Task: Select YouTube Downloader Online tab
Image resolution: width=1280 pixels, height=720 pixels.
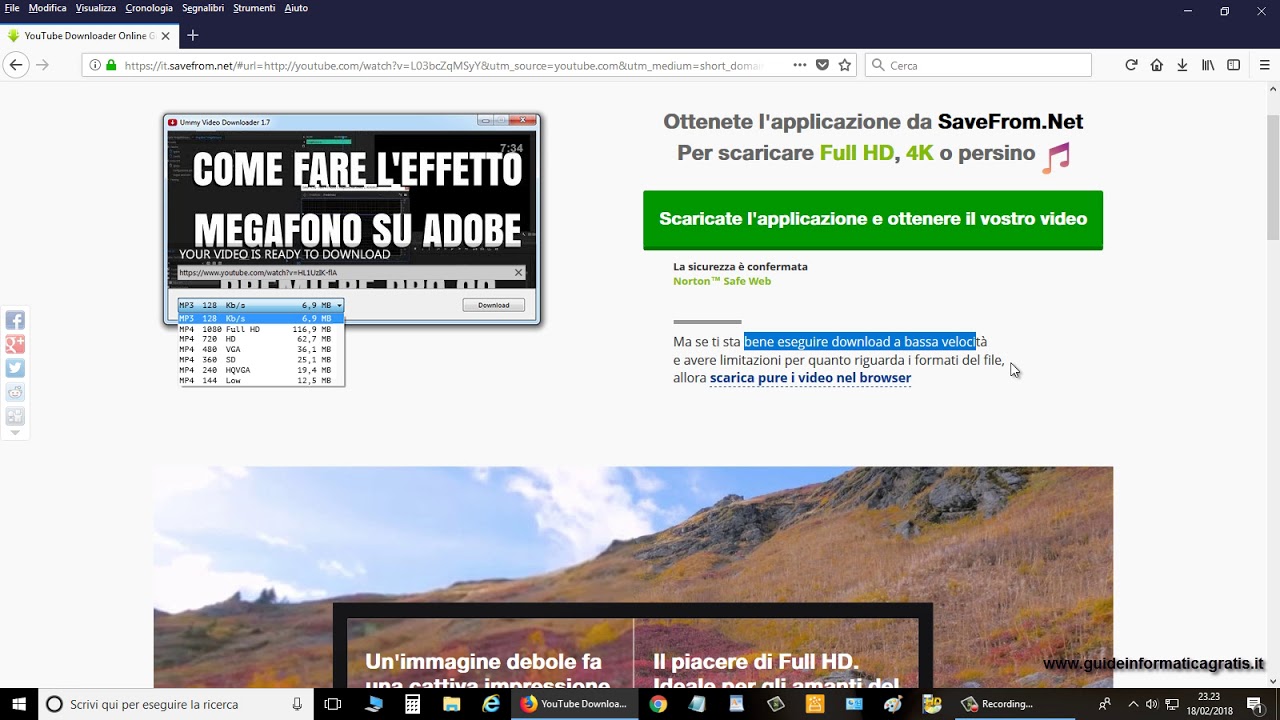Action: coord(90,35)
